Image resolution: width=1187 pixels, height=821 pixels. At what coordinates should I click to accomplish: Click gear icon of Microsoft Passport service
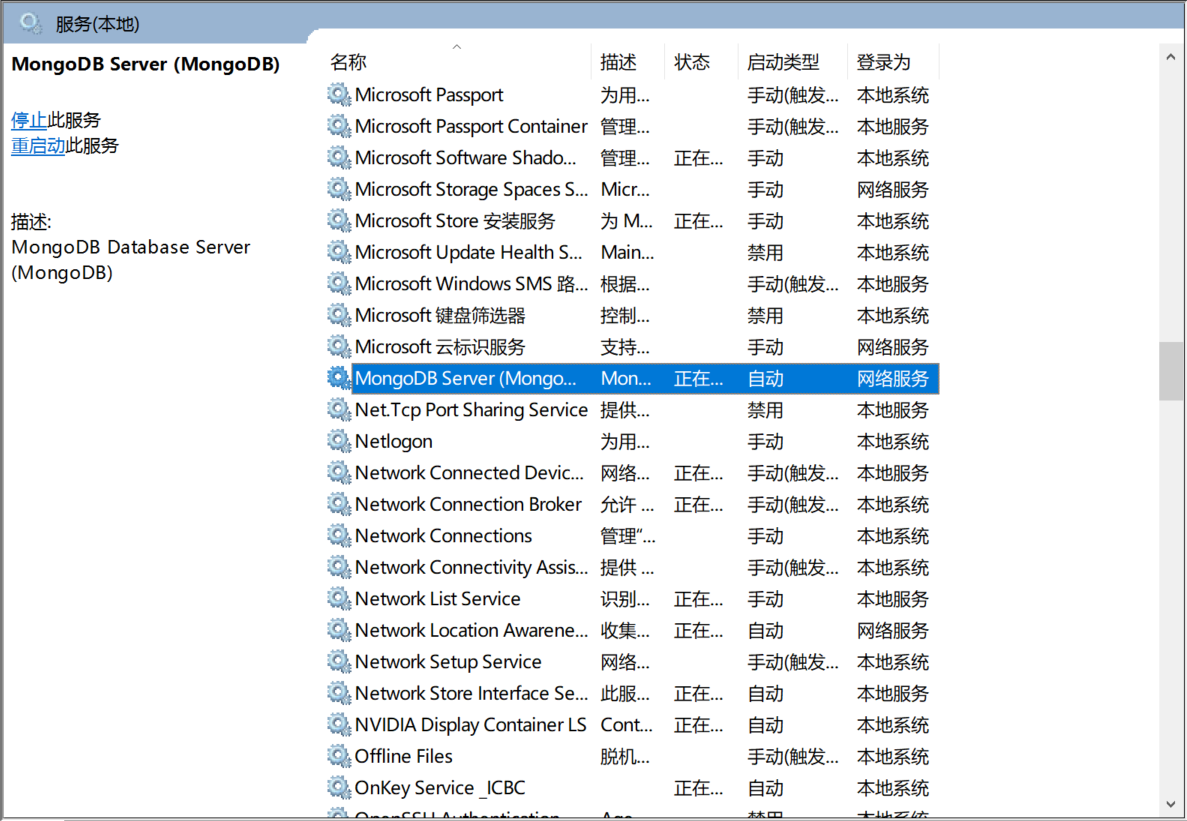coord(339,95)
